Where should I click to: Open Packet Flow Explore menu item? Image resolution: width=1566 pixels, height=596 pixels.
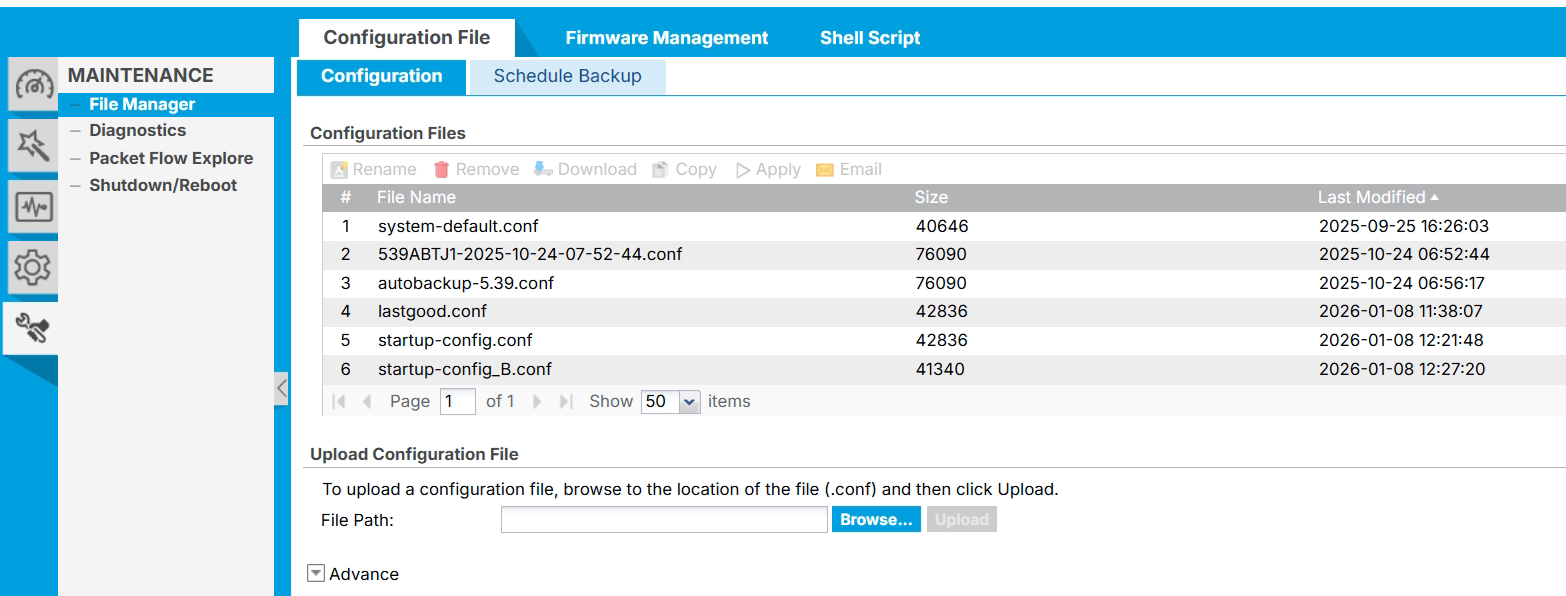171,158
